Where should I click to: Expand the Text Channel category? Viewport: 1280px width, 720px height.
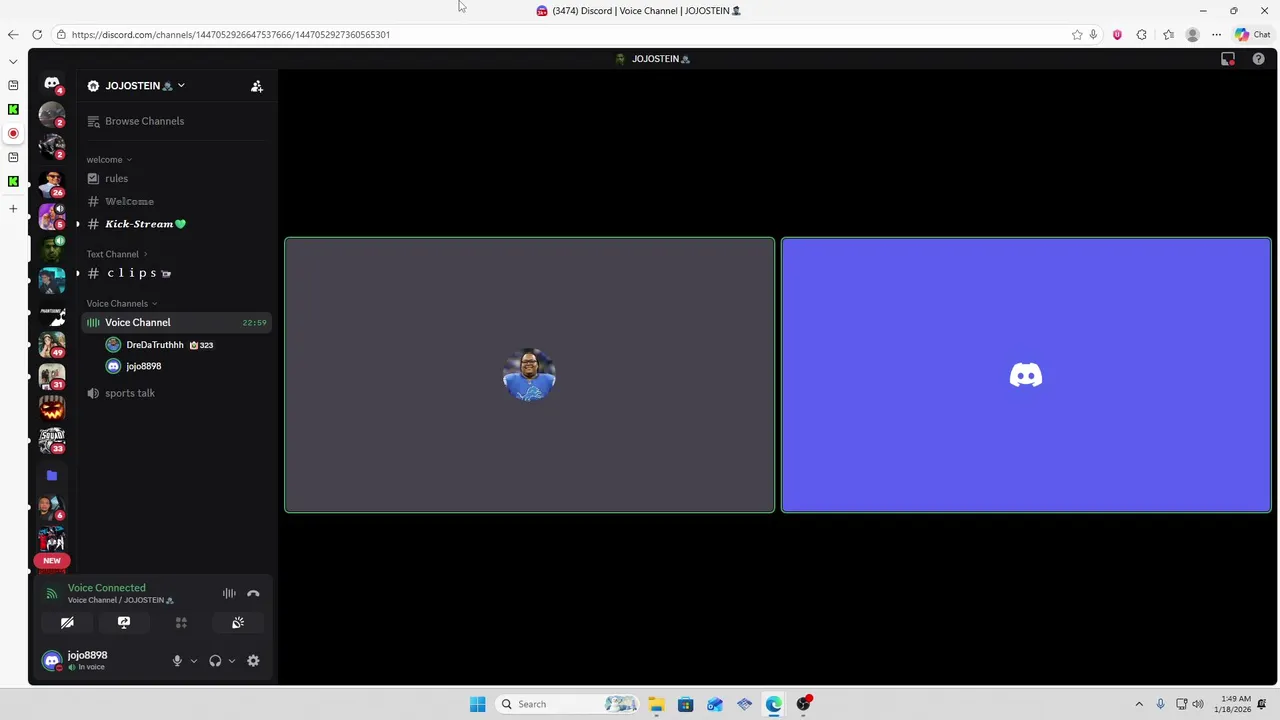coord(117,254)
